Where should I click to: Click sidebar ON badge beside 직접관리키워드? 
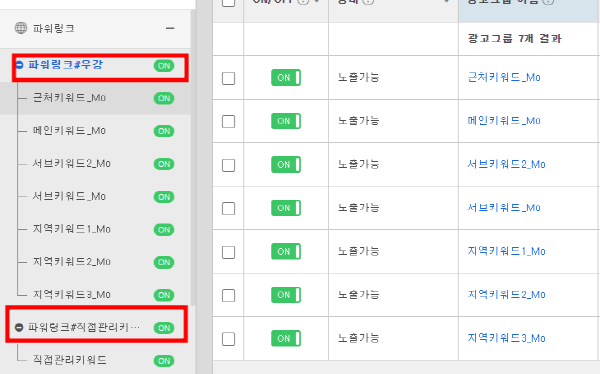164,361
